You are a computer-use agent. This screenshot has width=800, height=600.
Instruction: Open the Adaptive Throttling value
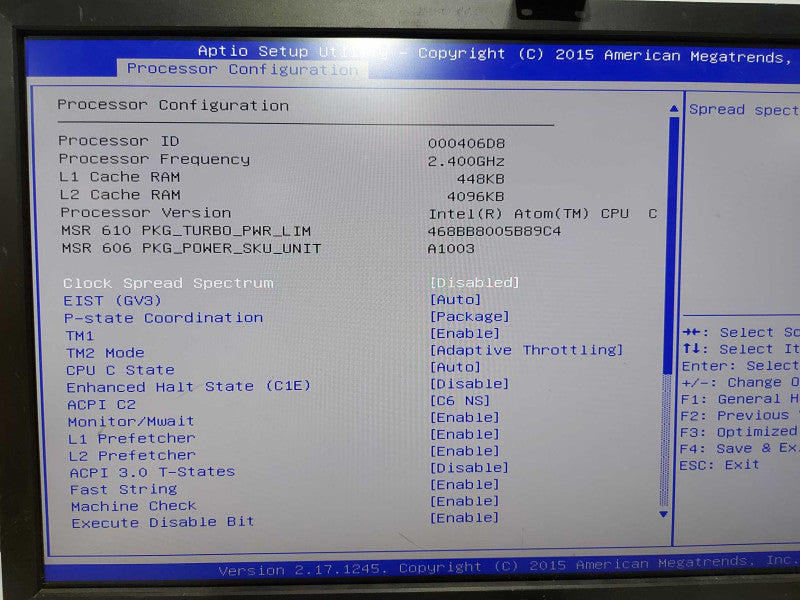coord(527,350)
